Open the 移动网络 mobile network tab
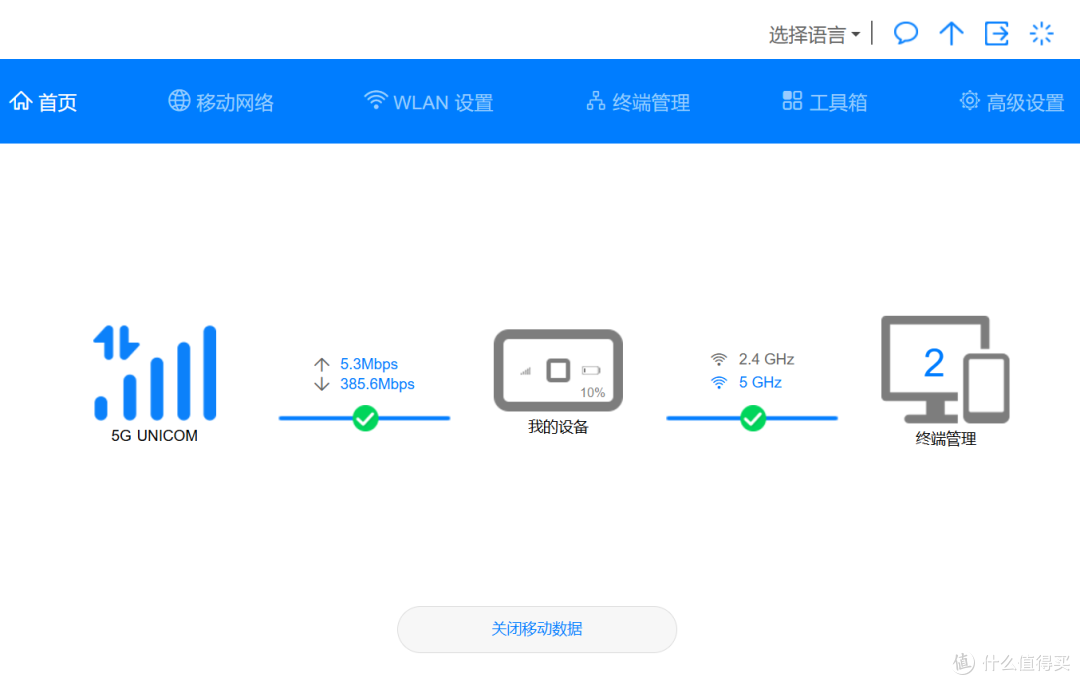1080x685 pixels. point(221,102)
